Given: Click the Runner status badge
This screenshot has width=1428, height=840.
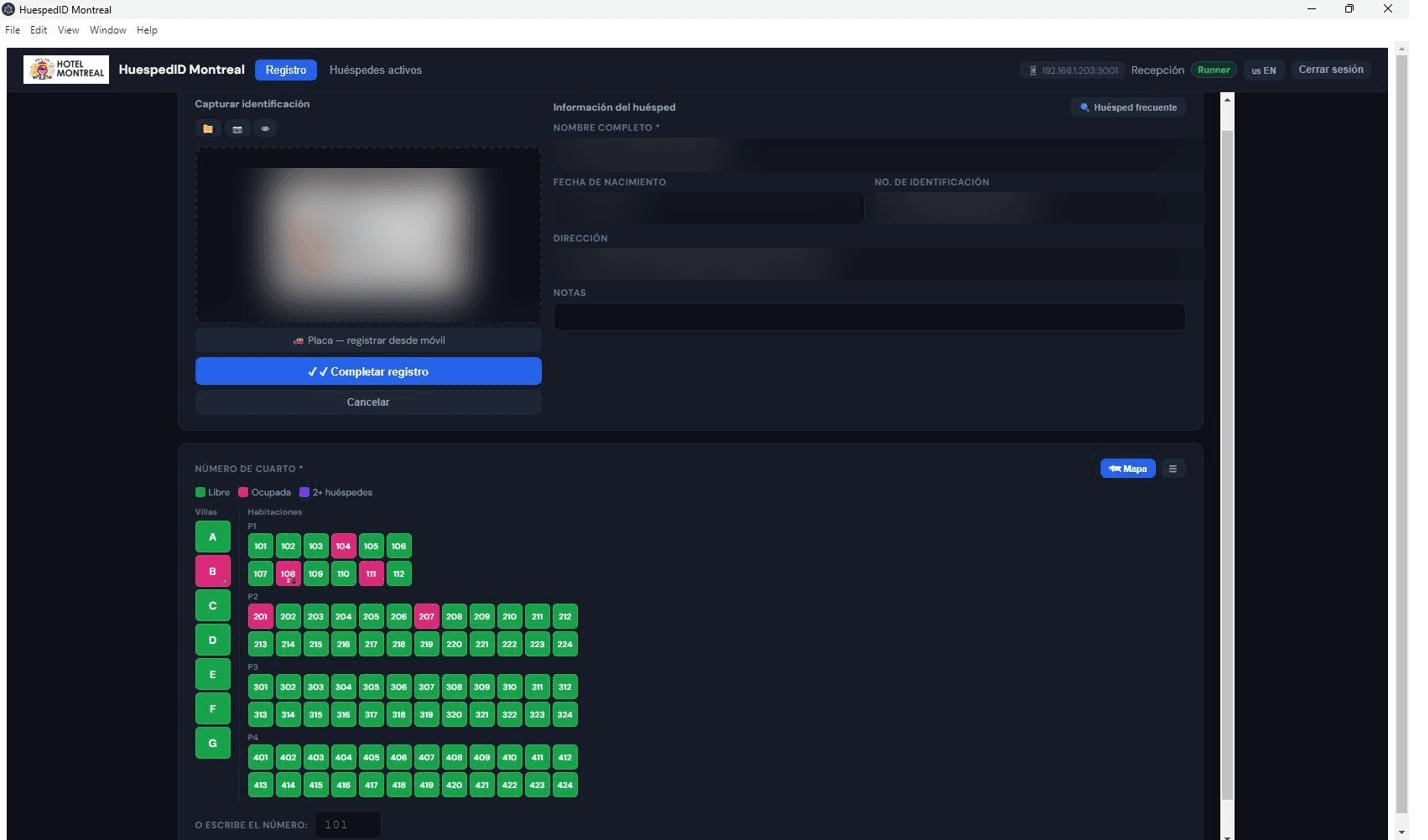Looking at the screenshot, I should pos(1213,70).
